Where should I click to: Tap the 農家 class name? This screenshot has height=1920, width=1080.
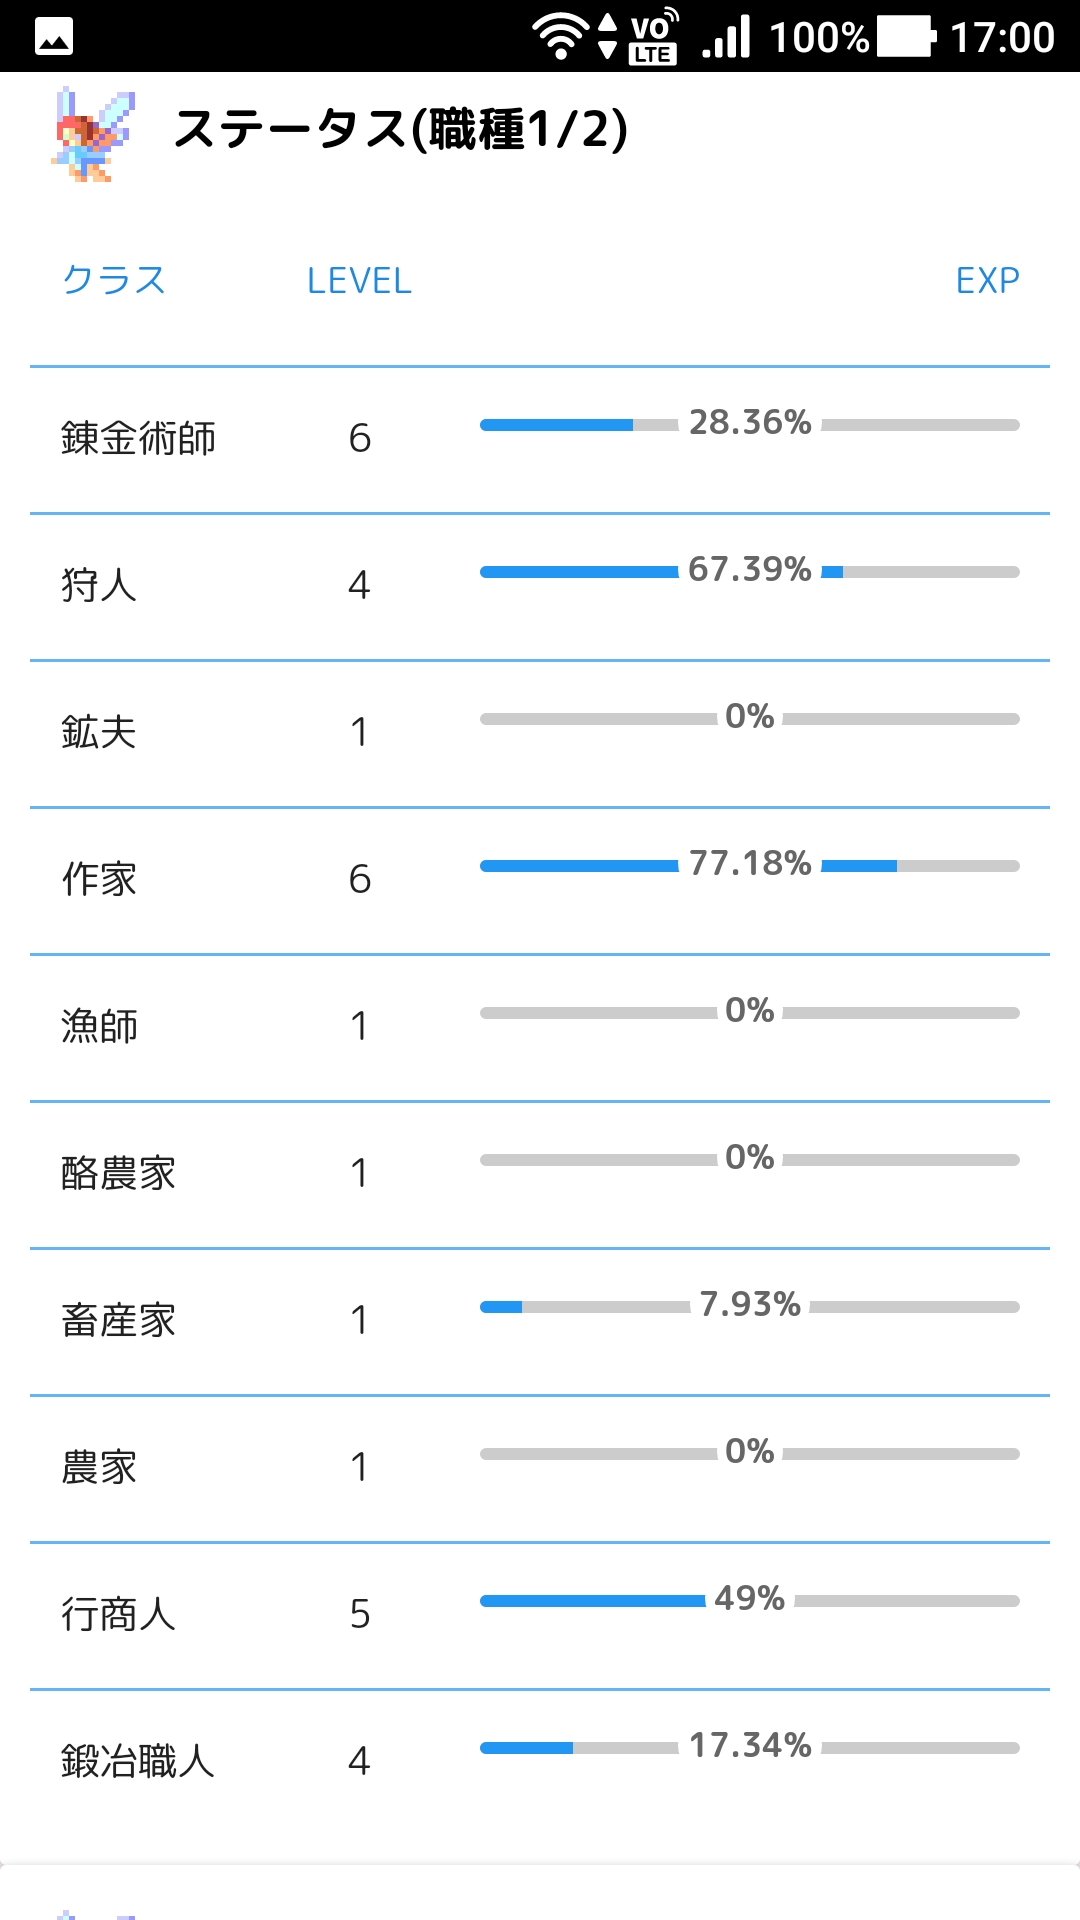tap(99, 1468)
